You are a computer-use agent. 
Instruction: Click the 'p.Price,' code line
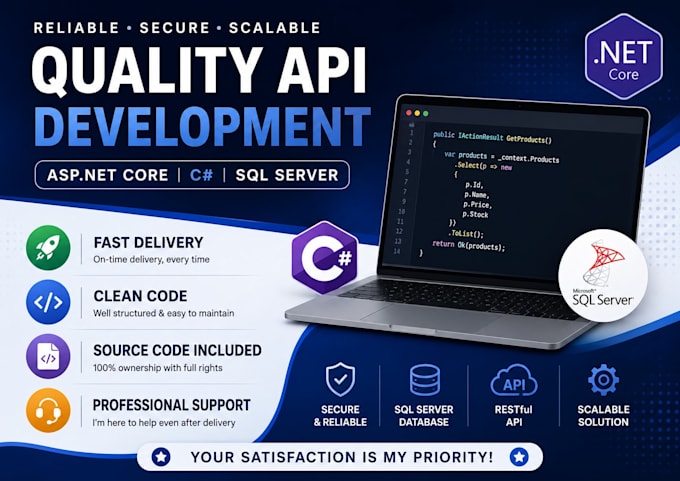pos(477,204)
